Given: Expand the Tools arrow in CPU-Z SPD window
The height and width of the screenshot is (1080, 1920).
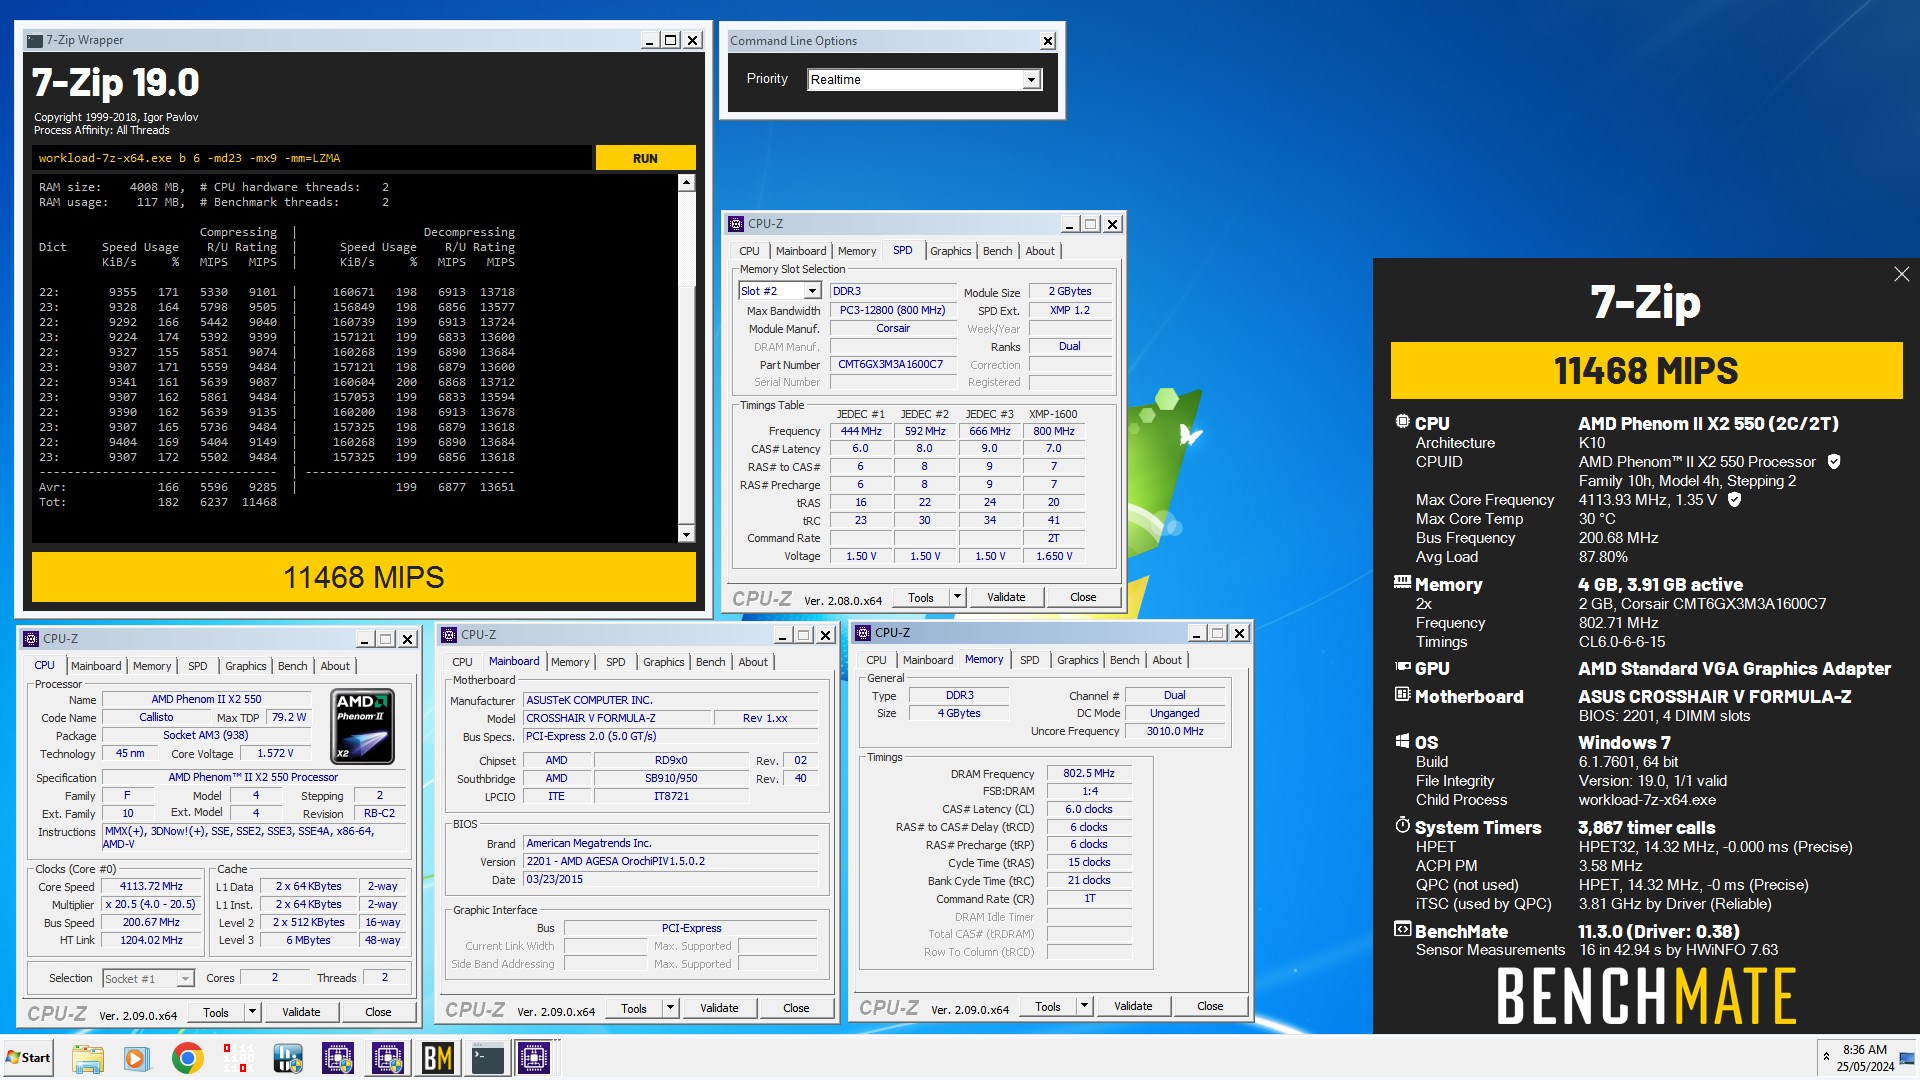Looking at the screenshot, I should [x=957, y=597].
